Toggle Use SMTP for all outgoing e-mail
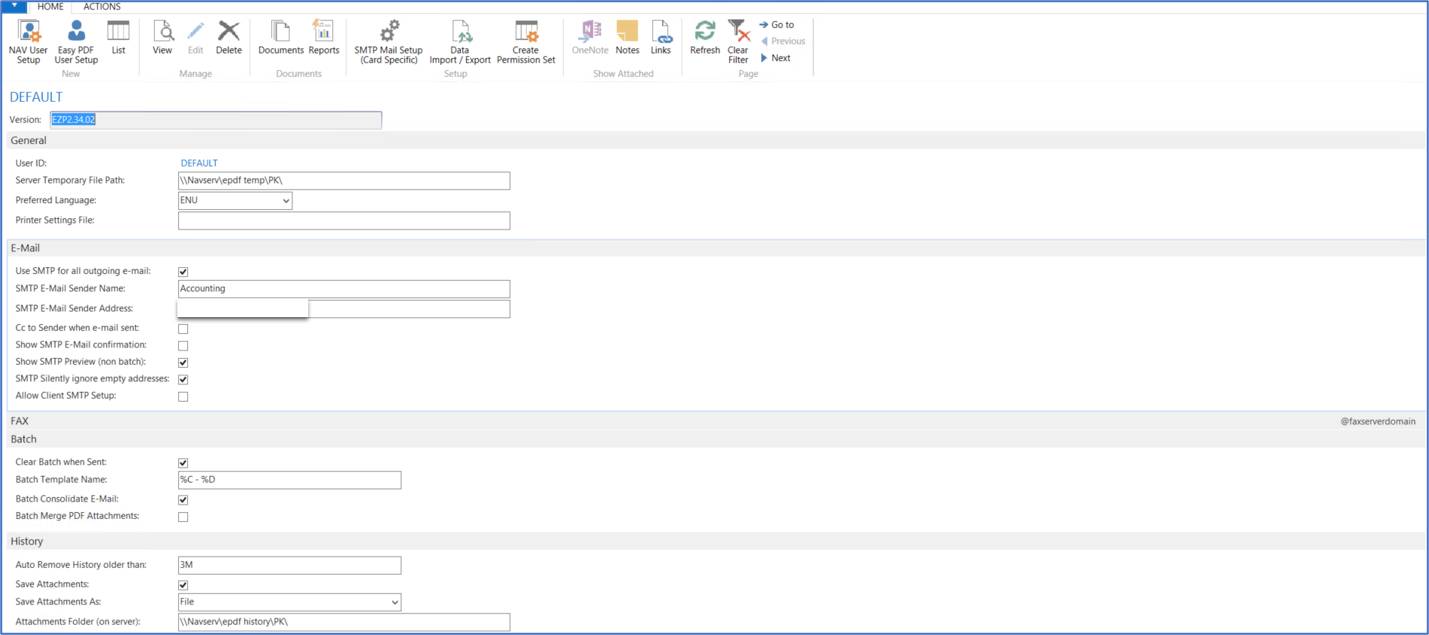Image resolution: width=1429 pixels, height=635 pixels. pos(183,272)
